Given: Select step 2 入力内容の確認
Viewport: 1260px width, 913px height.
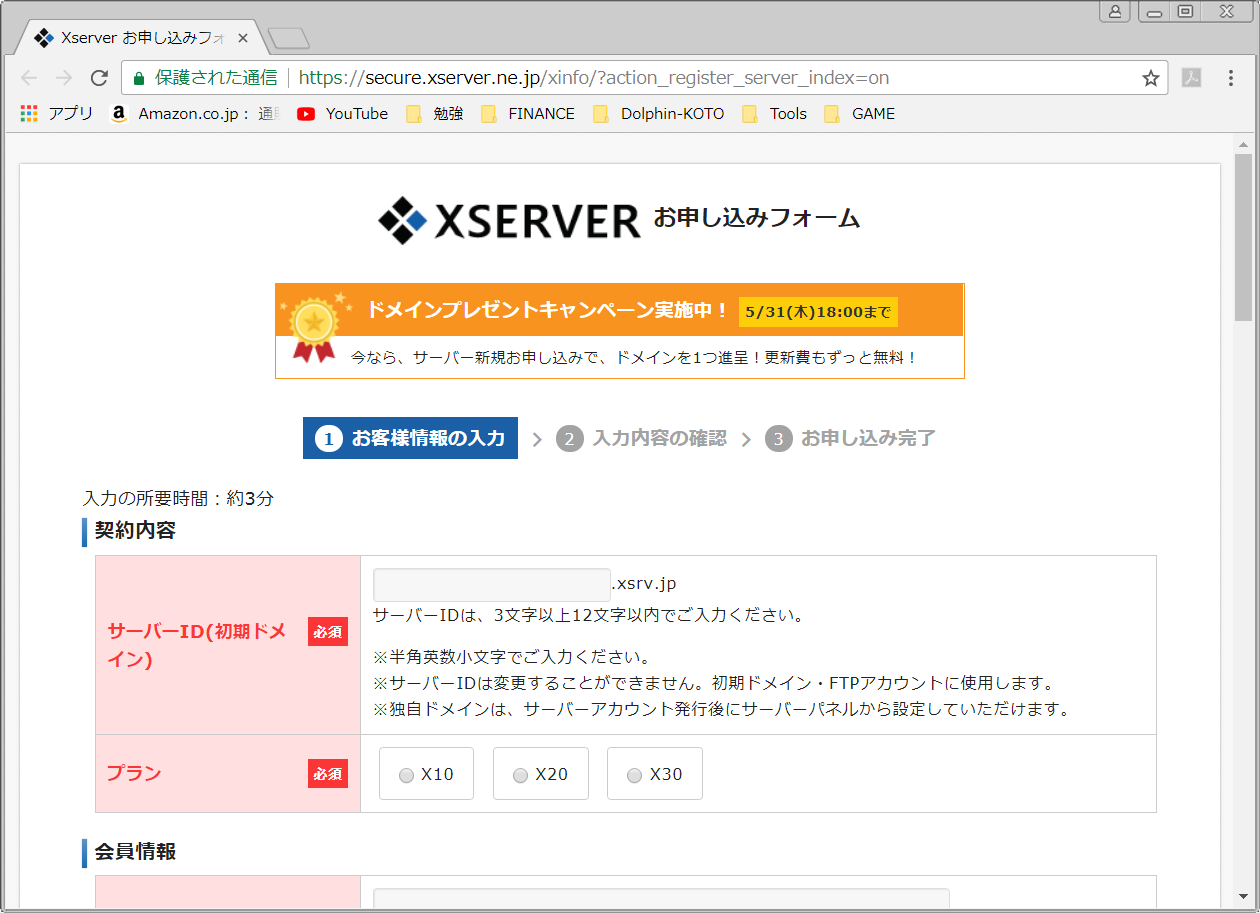Looking at the screenshot, I should click(x=641, y=438).
